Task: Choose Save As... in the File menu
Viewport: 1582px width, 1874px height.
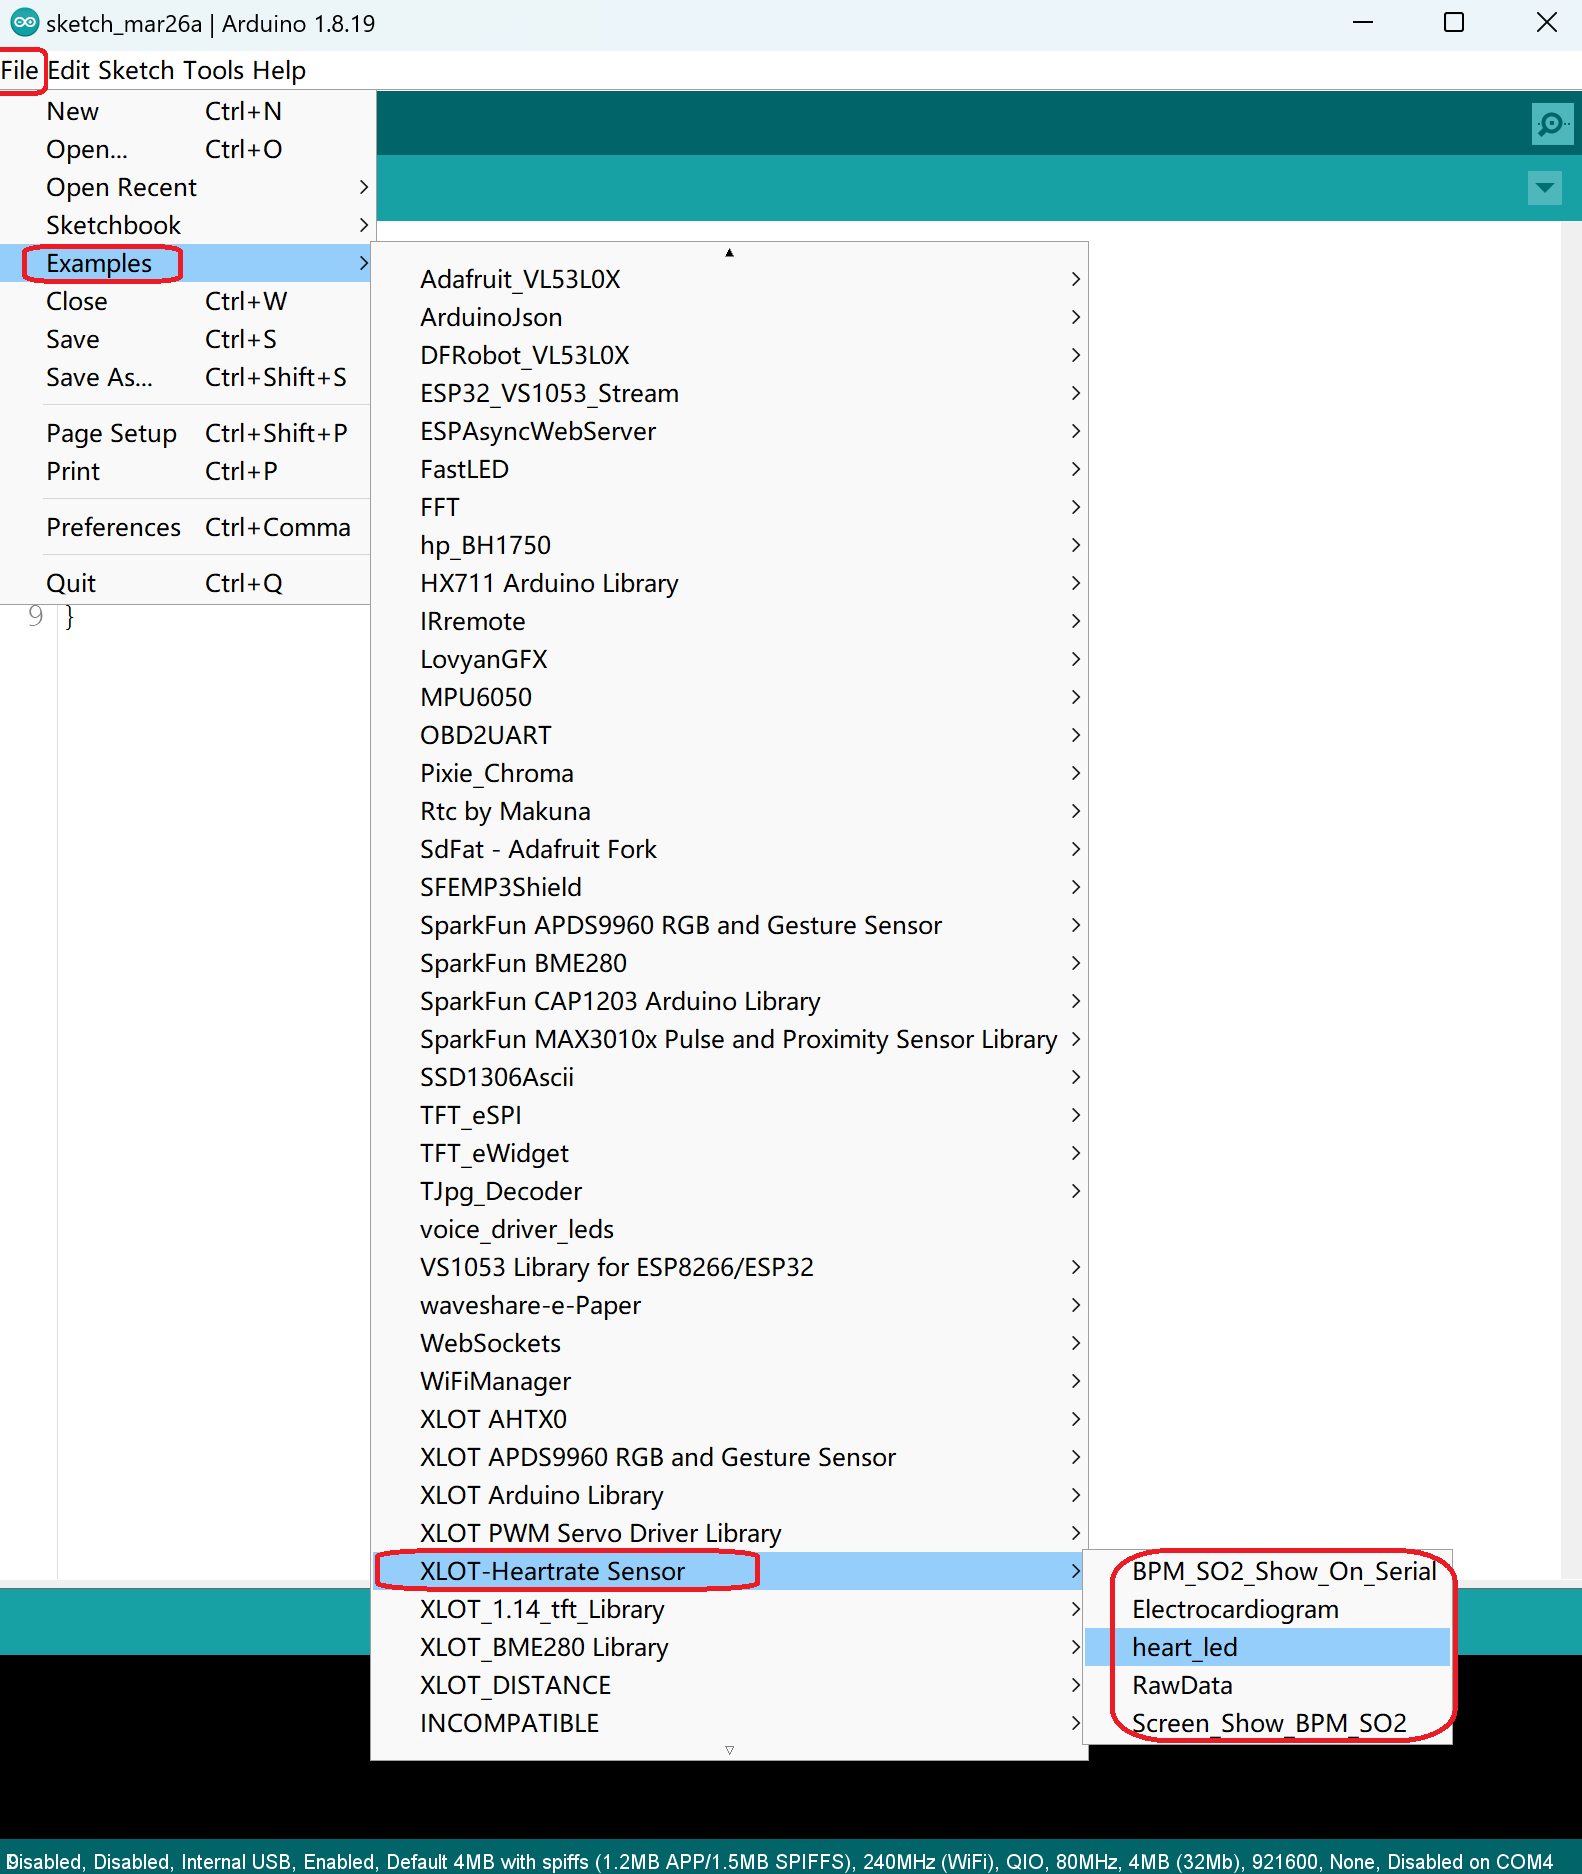Action: [x=186, y=377]
